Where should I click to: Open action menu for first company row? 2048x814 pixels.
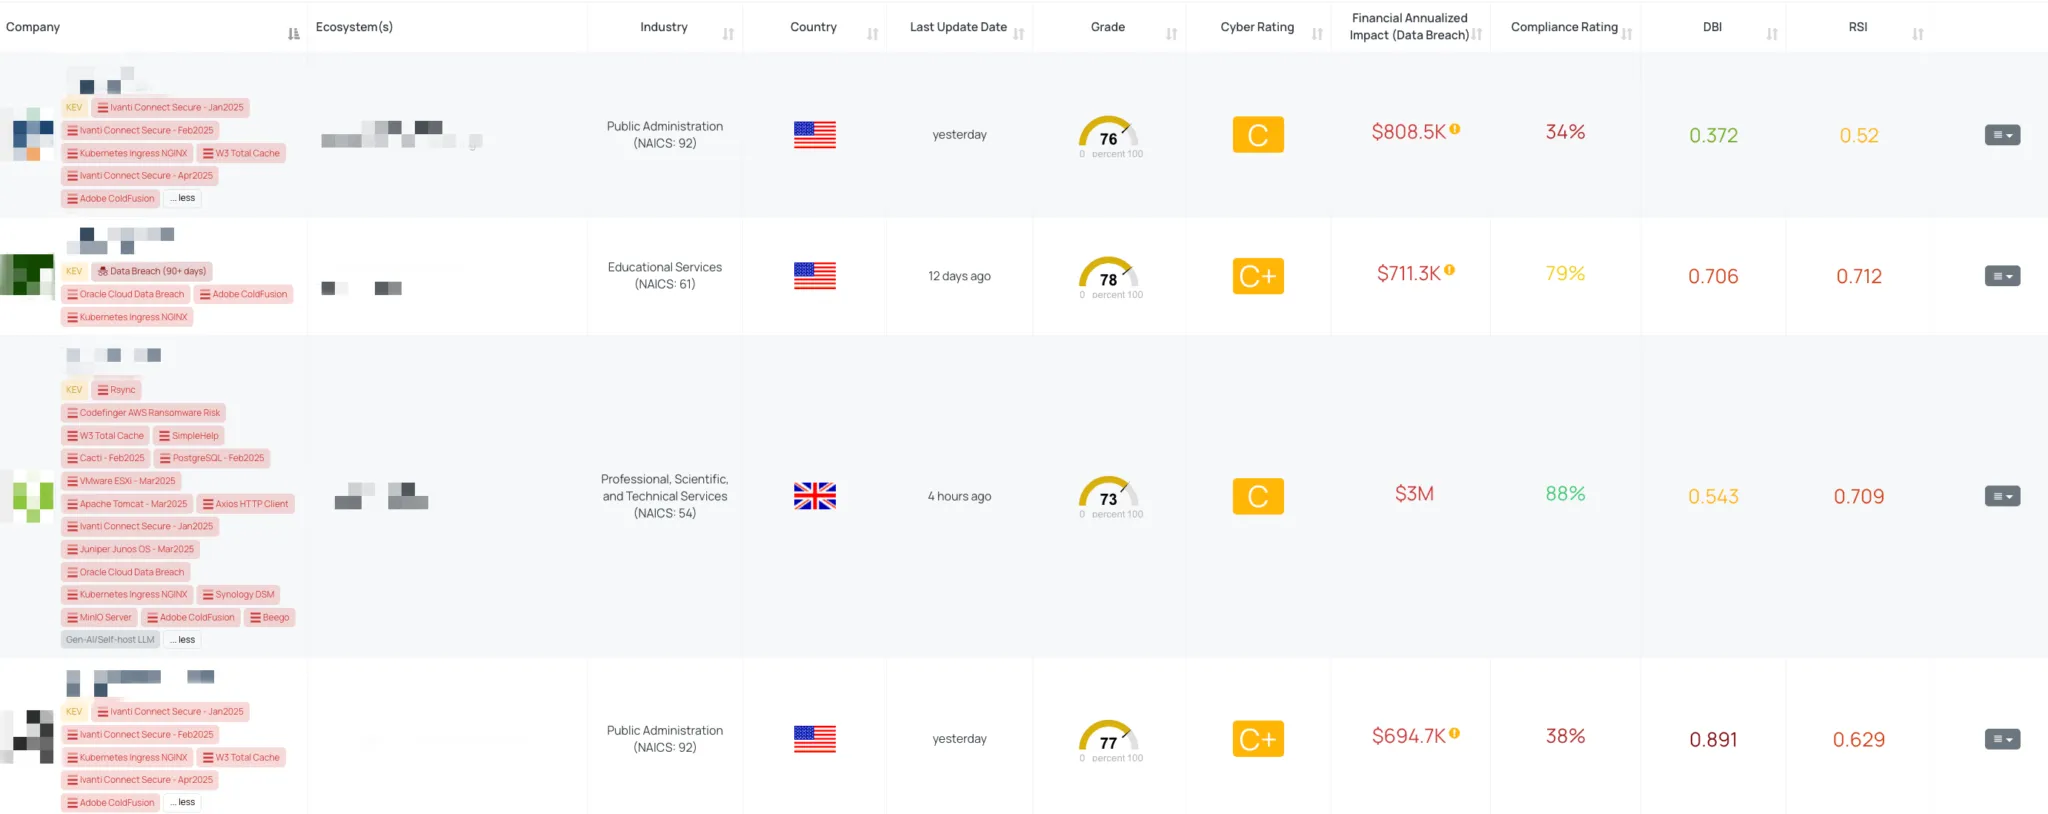(2002, 135)
